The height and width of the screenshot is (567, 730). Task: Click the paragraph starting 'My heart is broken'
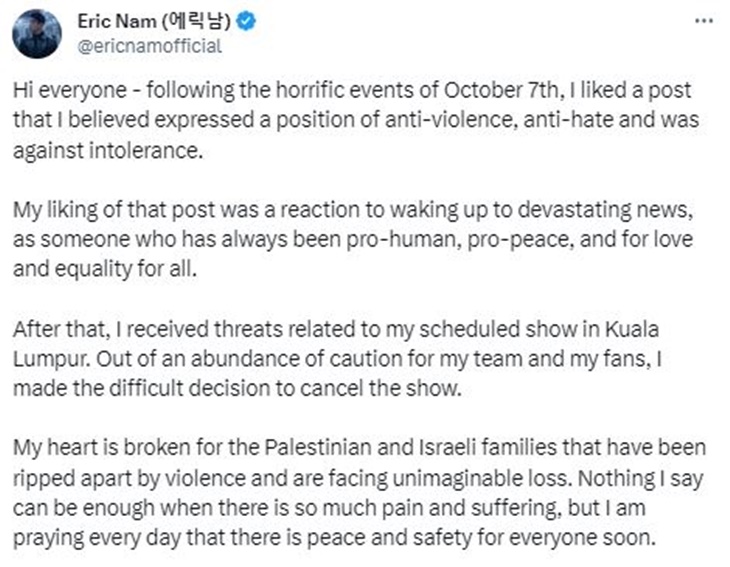(359, 493)
